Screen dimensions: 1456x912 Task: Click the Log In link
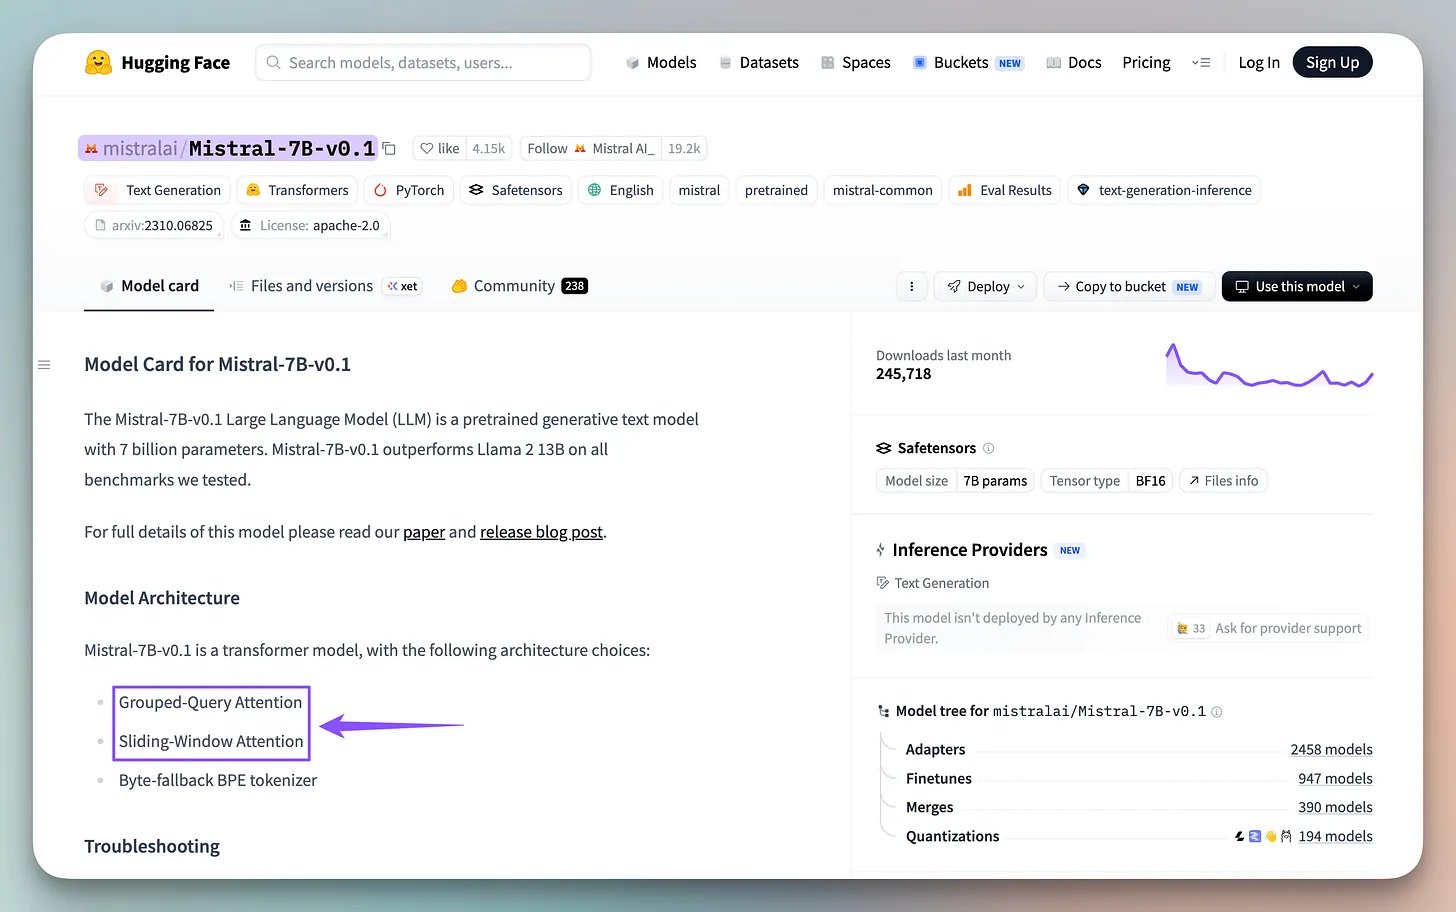(x=1259, y=62)
